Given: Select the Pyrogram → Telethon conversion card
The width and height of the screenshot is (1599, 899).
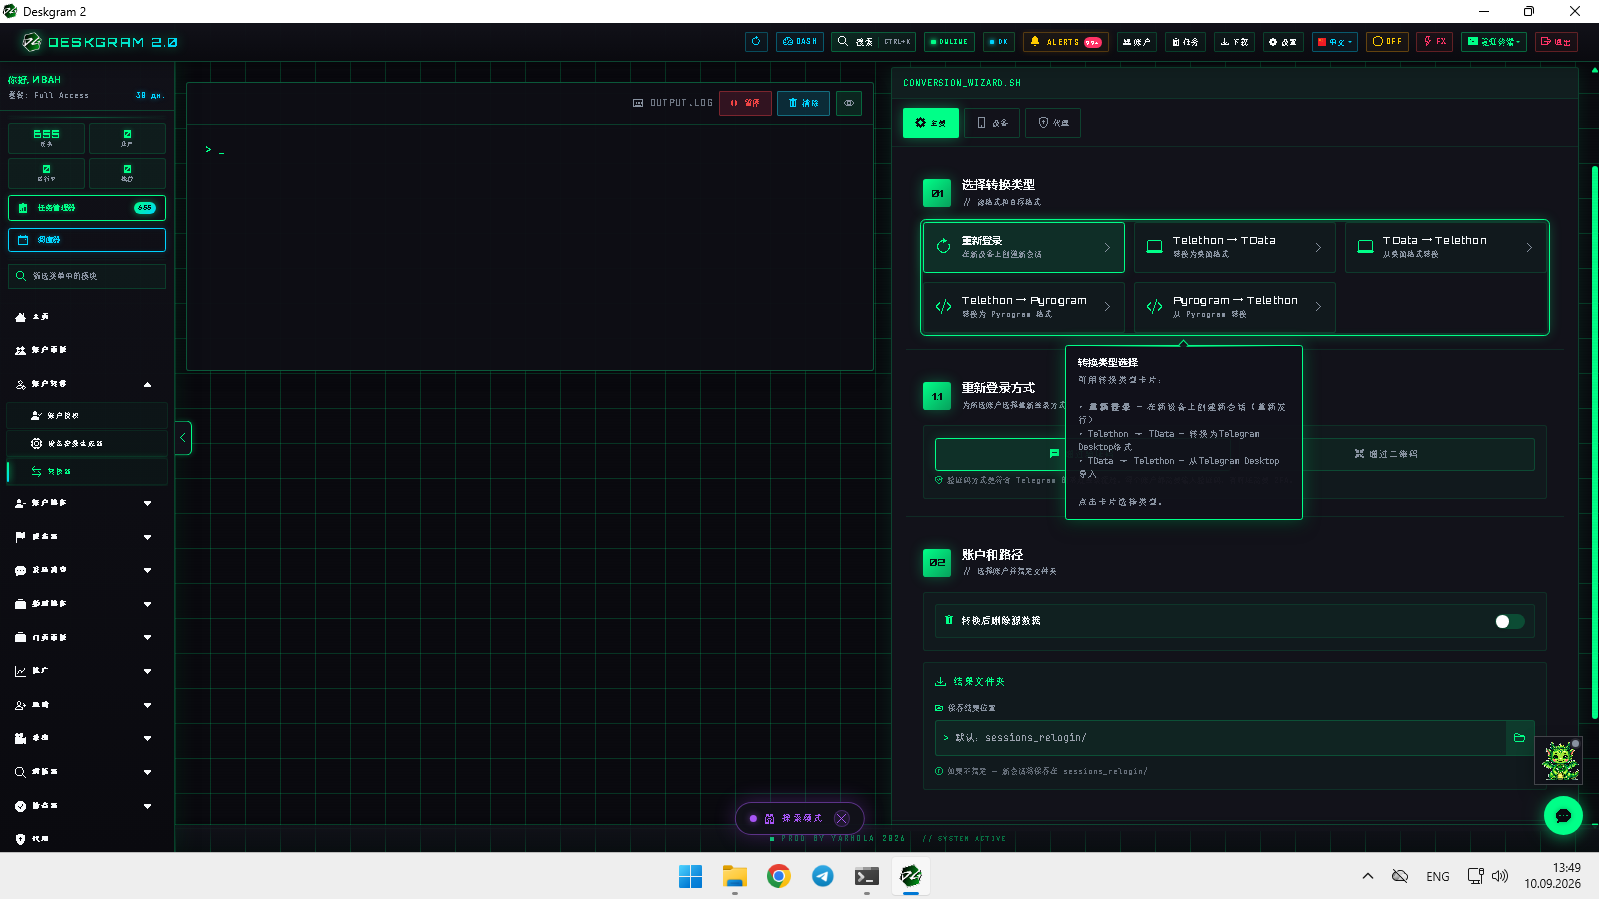Looking at the screenshot, I should click(1235, 307).
